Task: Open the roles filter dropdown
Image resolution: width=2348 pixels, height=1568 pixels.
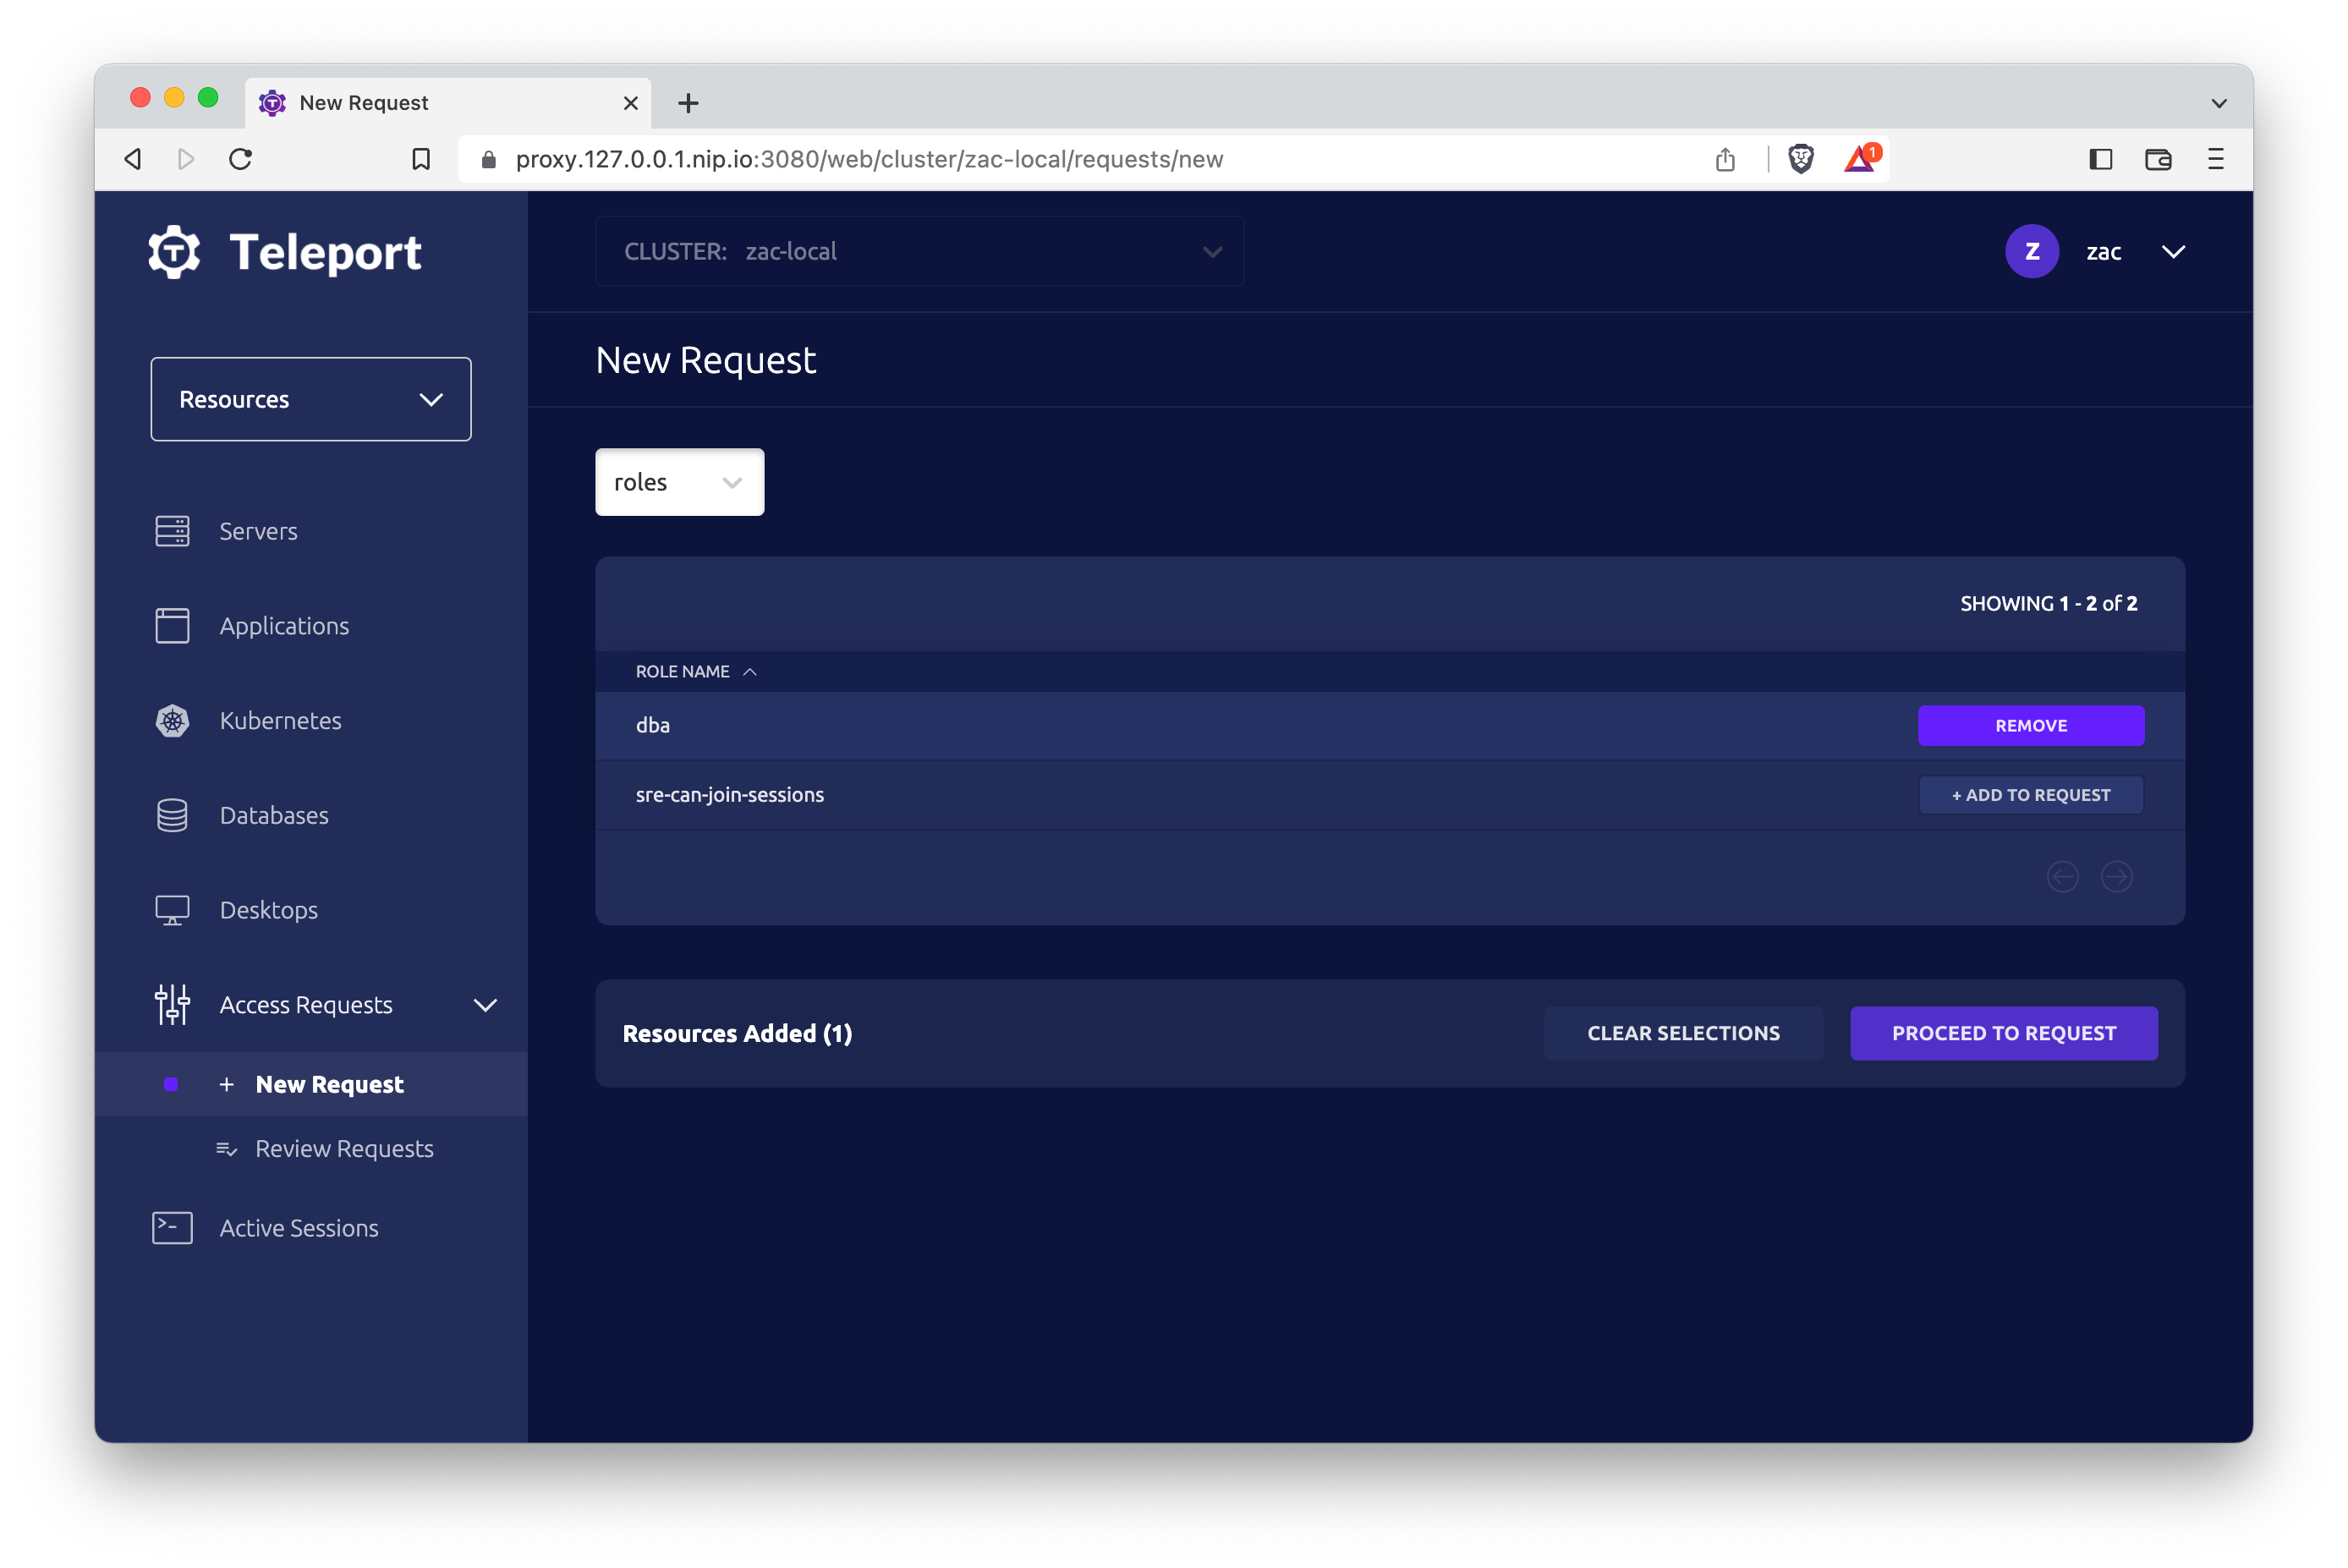Action: 679,481
